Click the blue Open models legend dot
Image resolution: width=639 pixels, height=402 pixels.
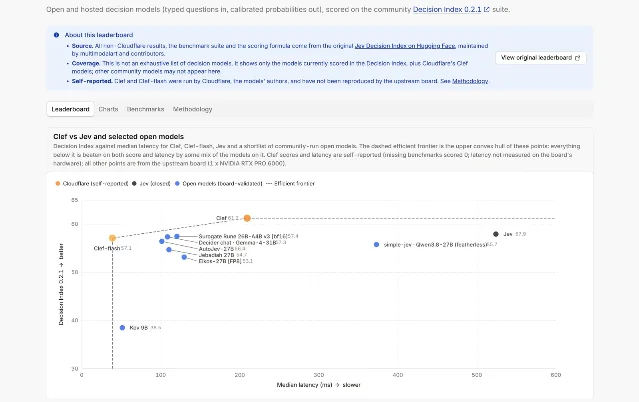pyautogui.click(x=177, y=183)
